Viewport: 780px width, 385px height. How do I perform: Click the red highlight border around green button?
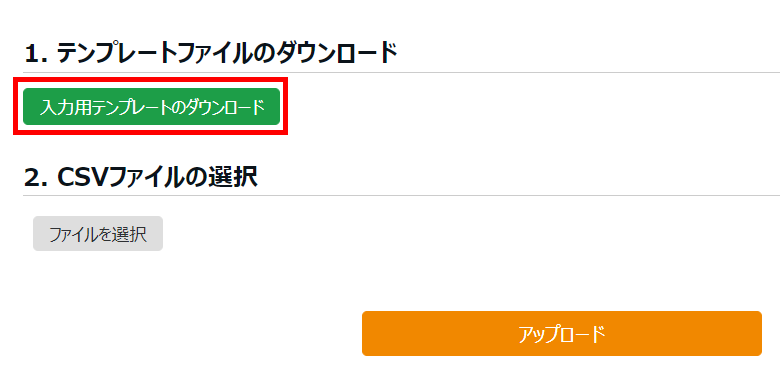(x=151, y=79)
